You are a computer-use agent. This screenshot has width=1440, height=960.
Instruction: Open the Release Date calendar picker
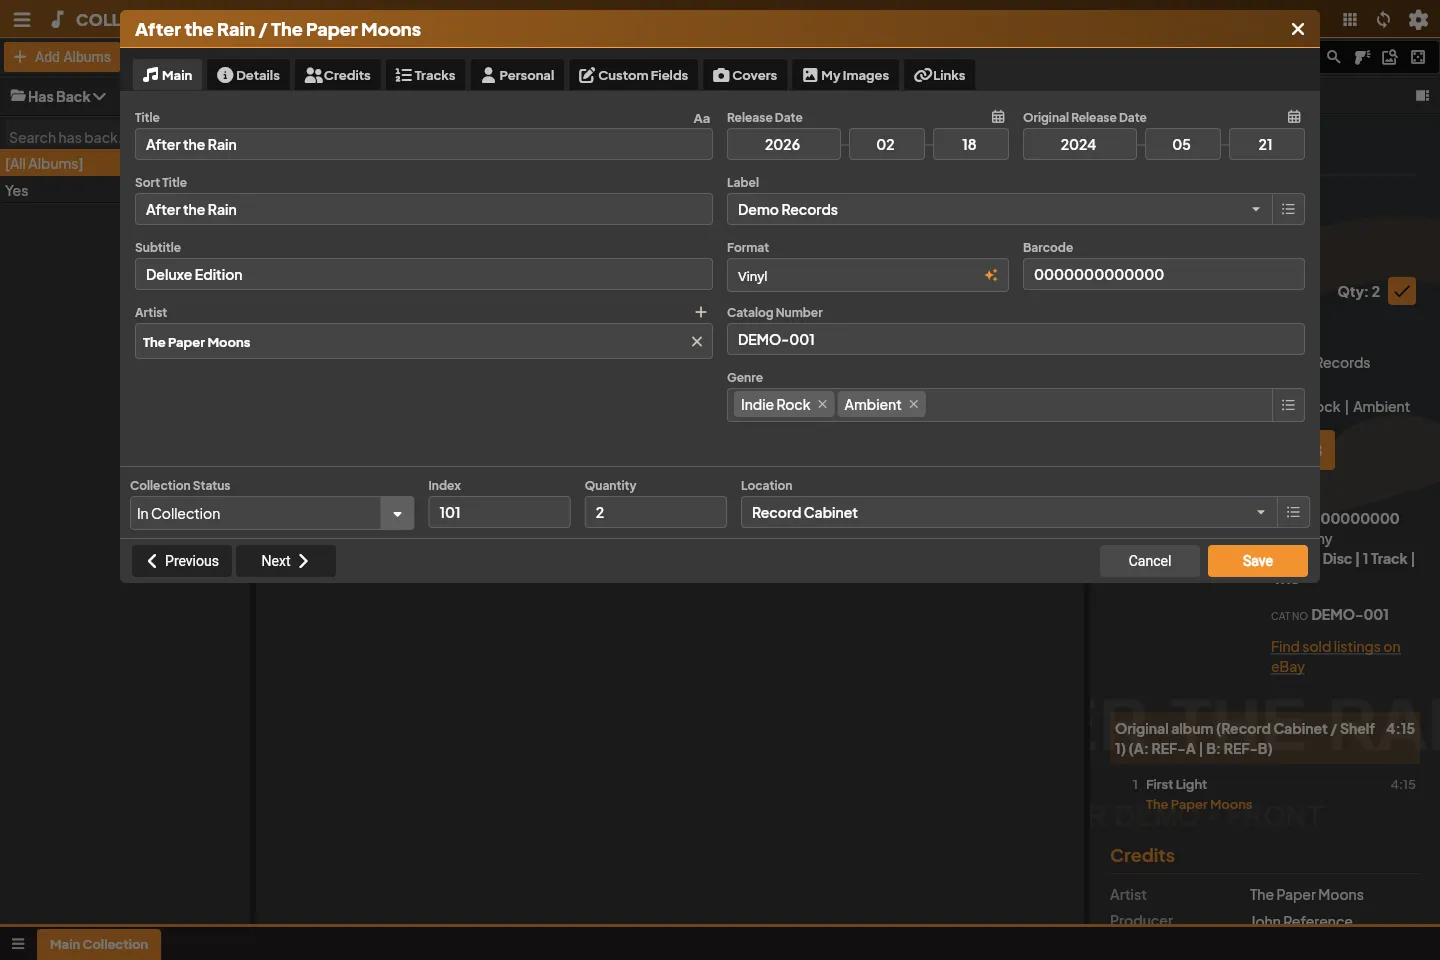click(998, 117)
